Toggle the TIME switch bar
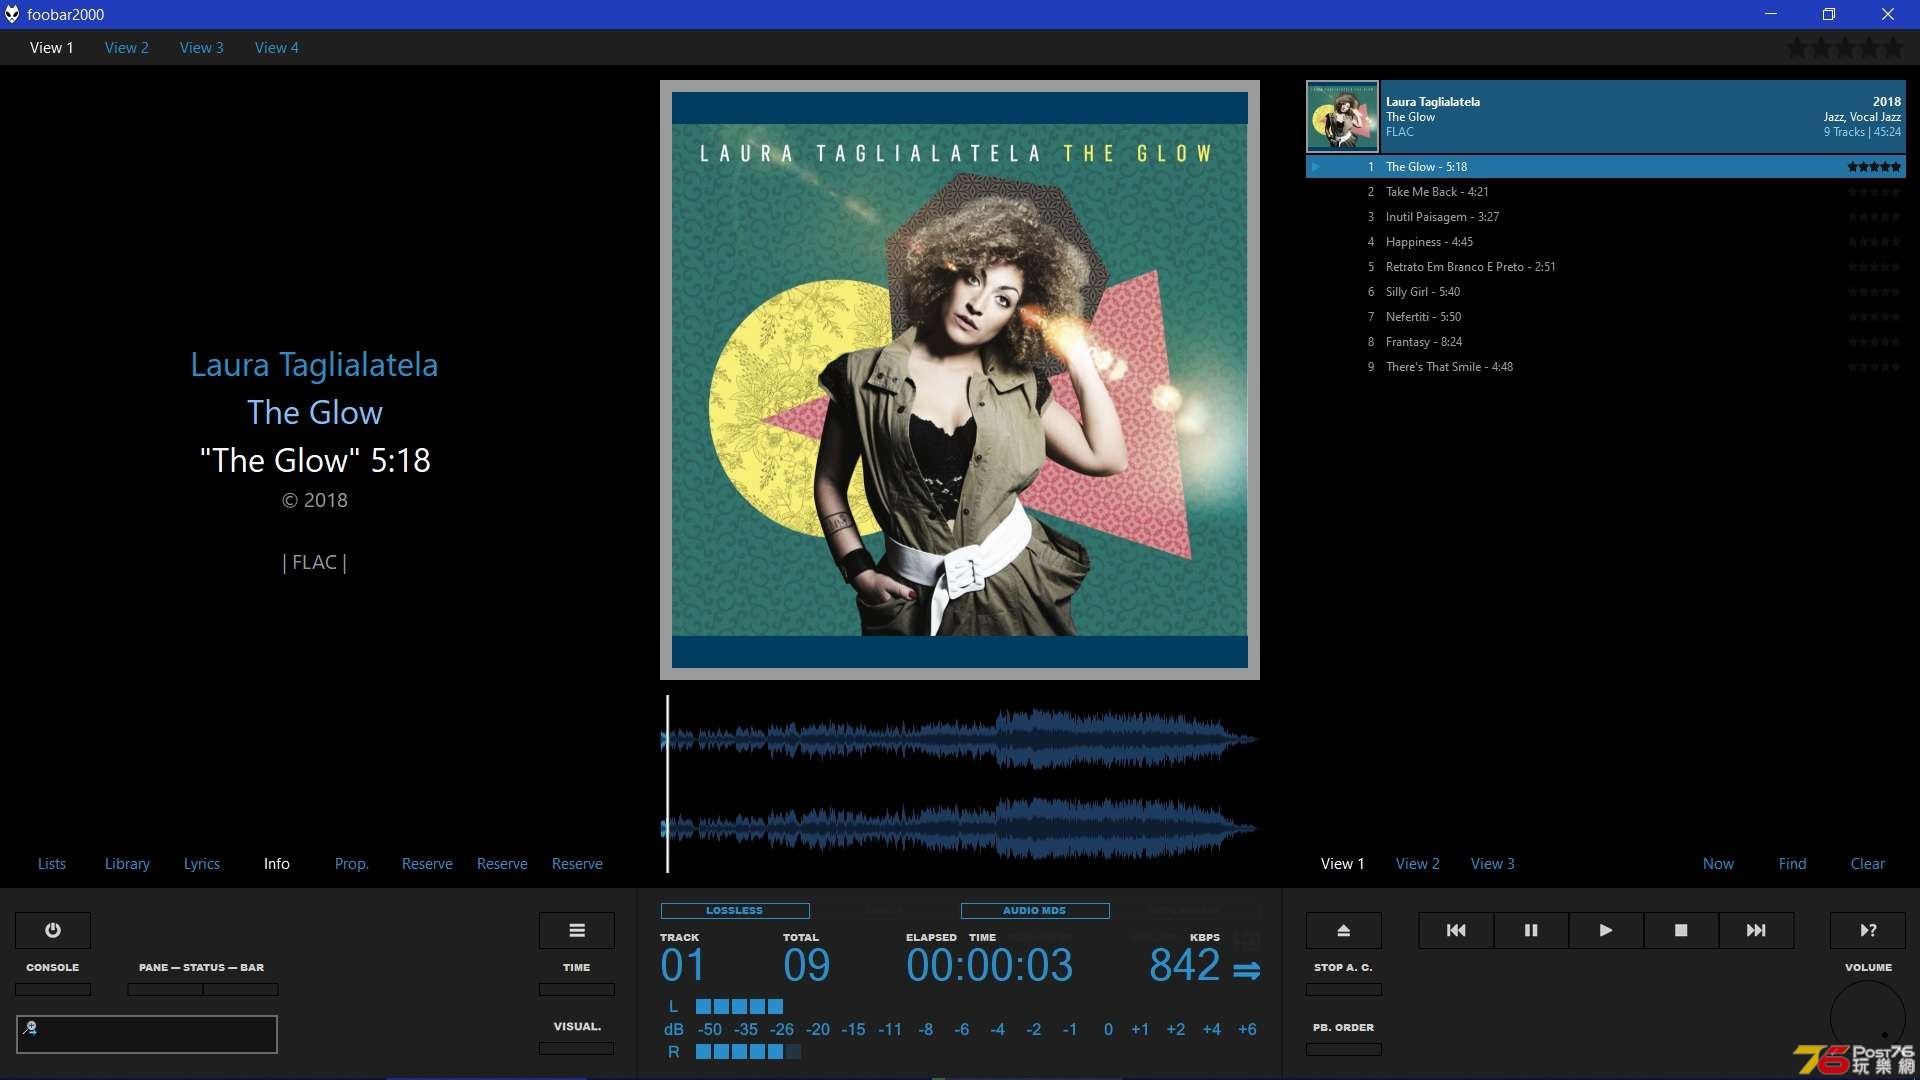The image size is (1920, 1080). pos(577,989)
